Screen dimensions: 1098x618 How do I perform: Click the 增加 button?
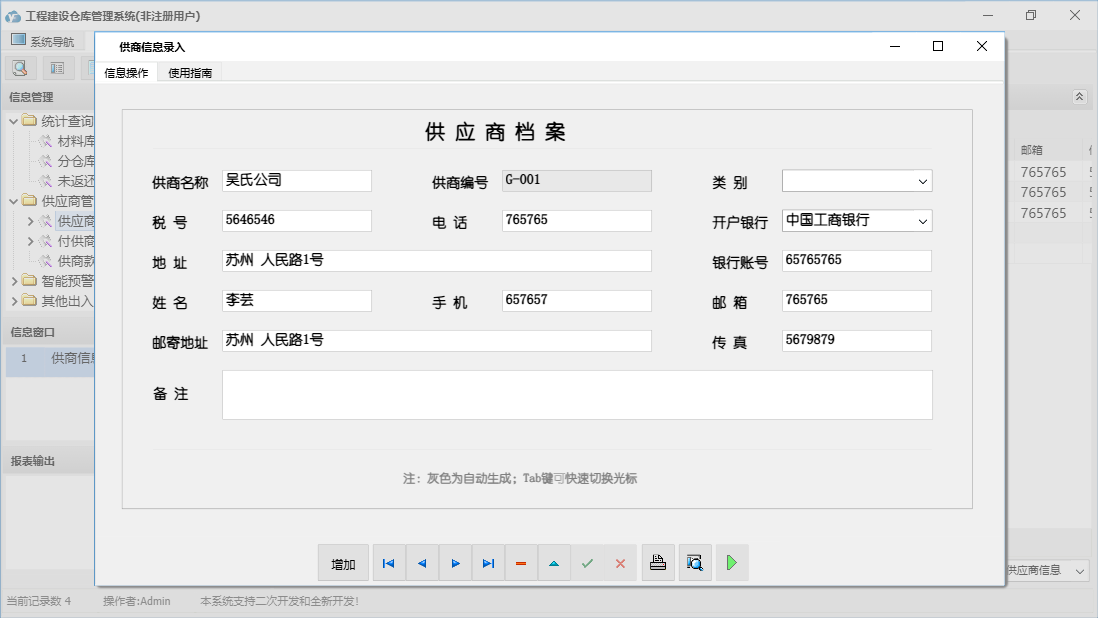click(x=343, y=564)
